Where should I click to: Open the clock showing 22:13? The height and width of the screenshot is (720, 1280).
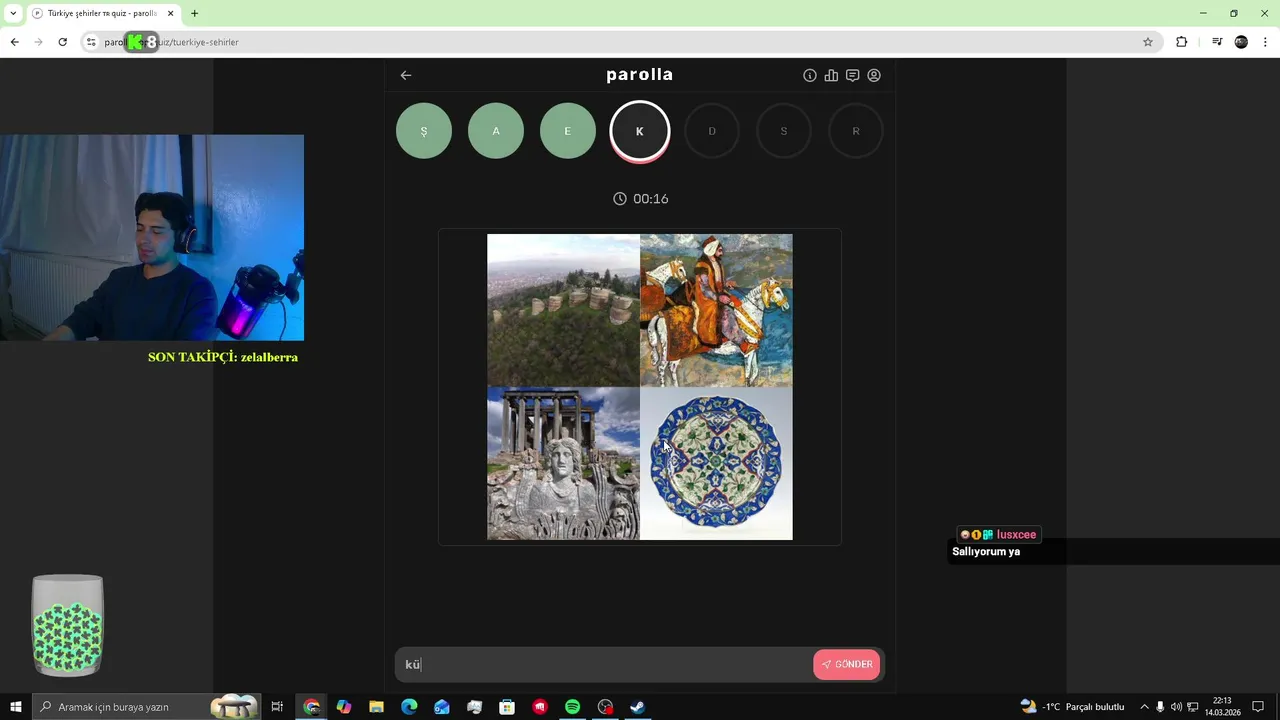1222,707
